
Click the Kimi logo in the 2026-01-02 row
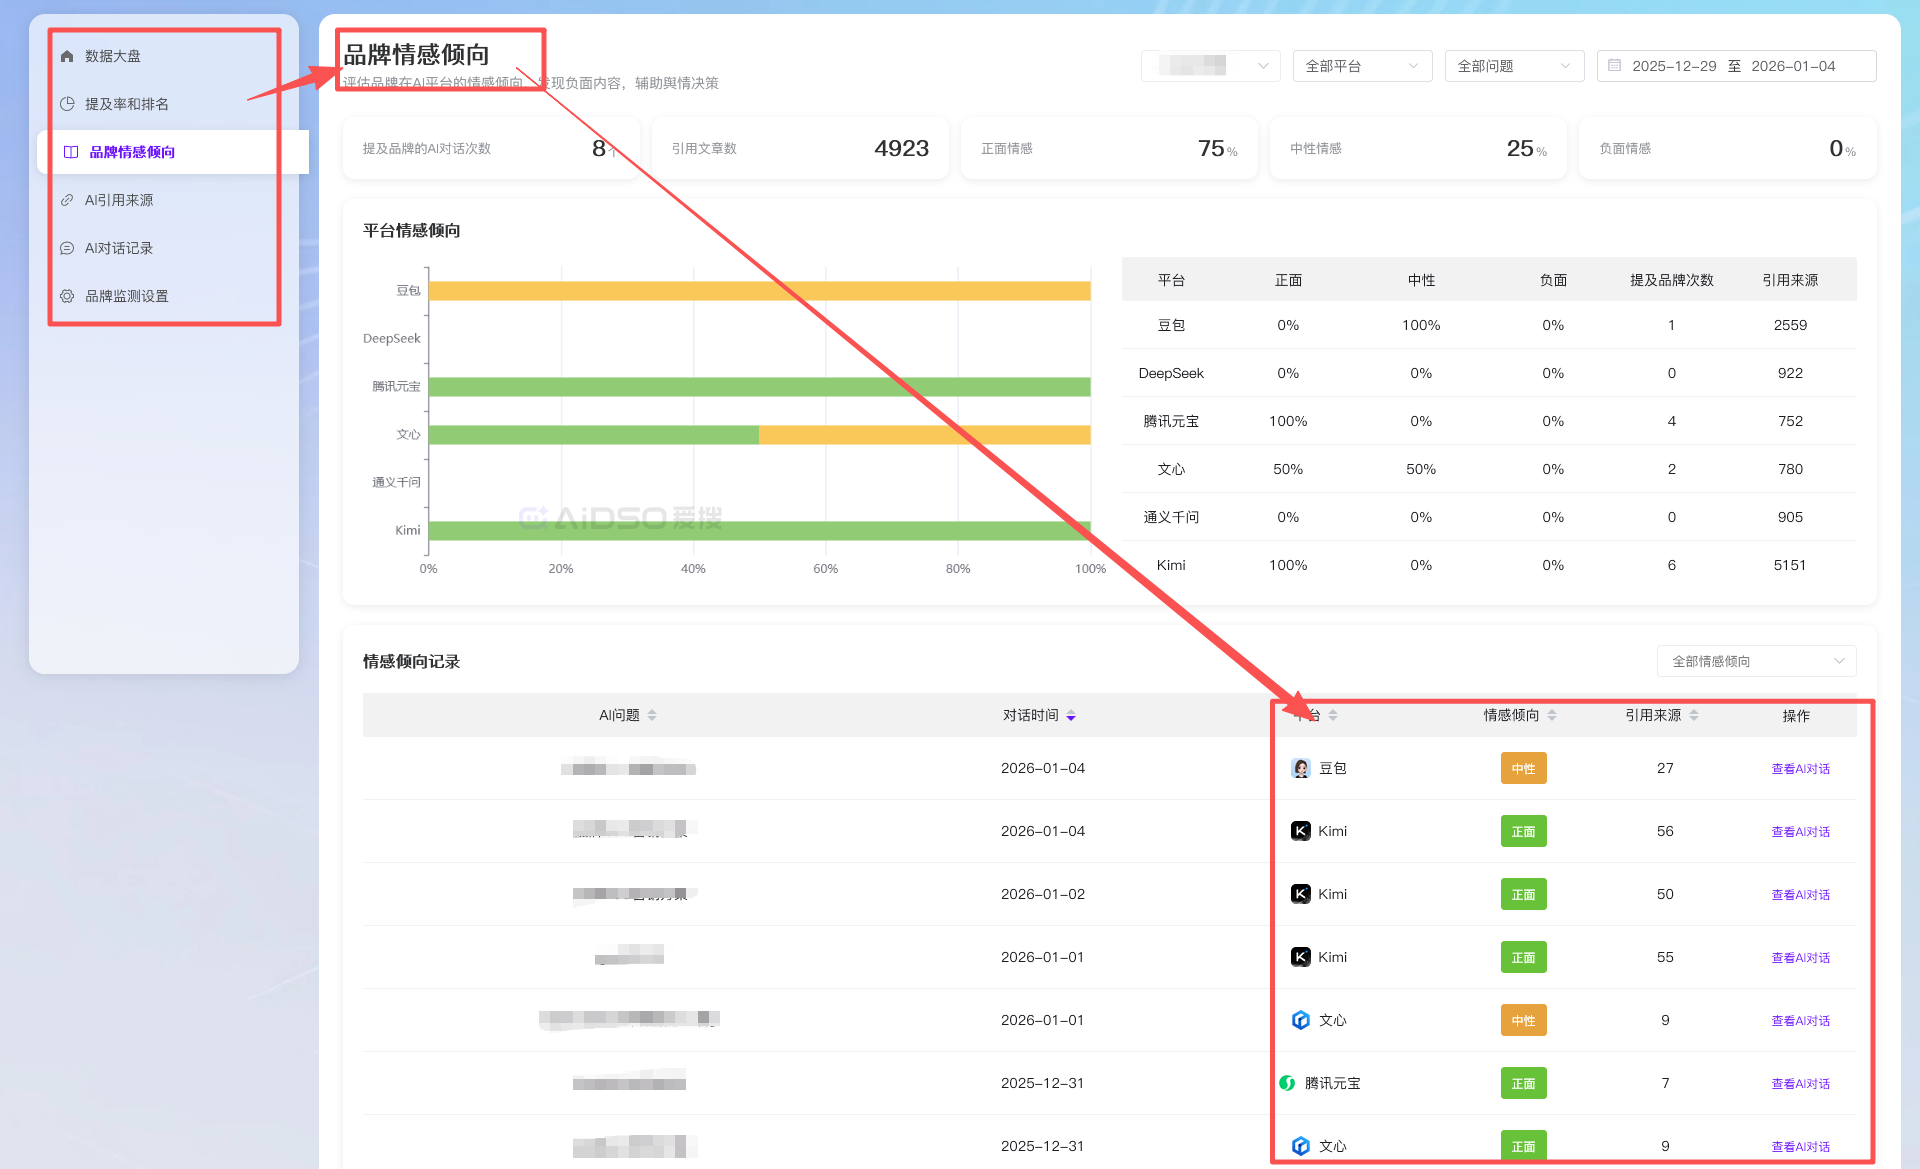[x=1300, y=894]
